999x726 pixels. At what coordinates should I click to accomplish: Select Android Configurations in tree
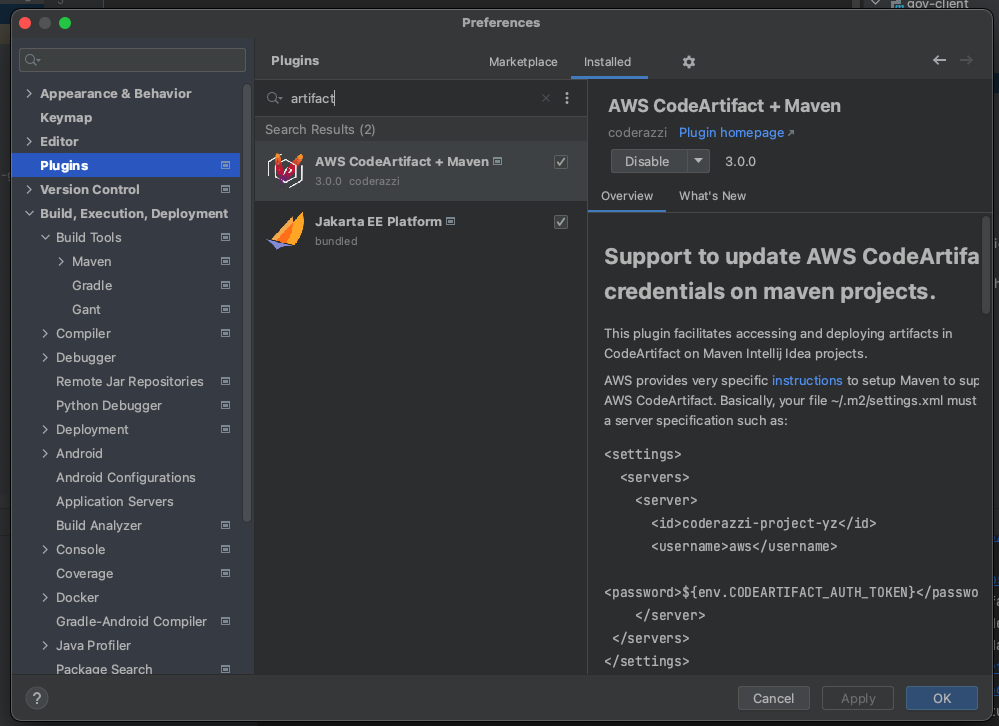pos(126,478)
